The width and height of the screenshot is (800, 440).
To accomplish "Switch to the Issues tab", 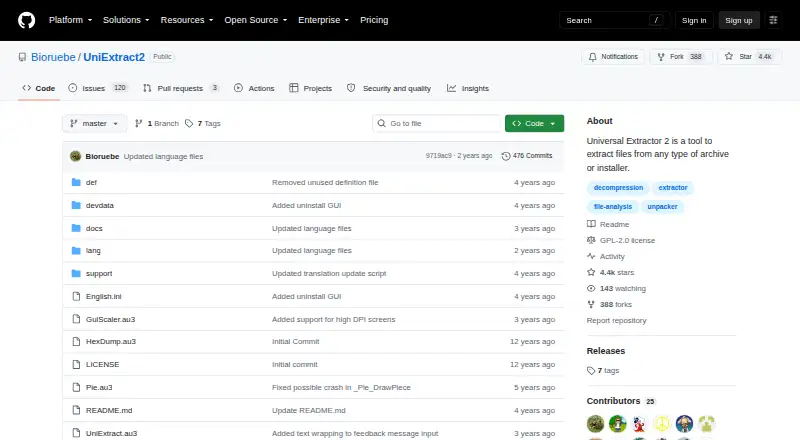I will pos(98,88).
